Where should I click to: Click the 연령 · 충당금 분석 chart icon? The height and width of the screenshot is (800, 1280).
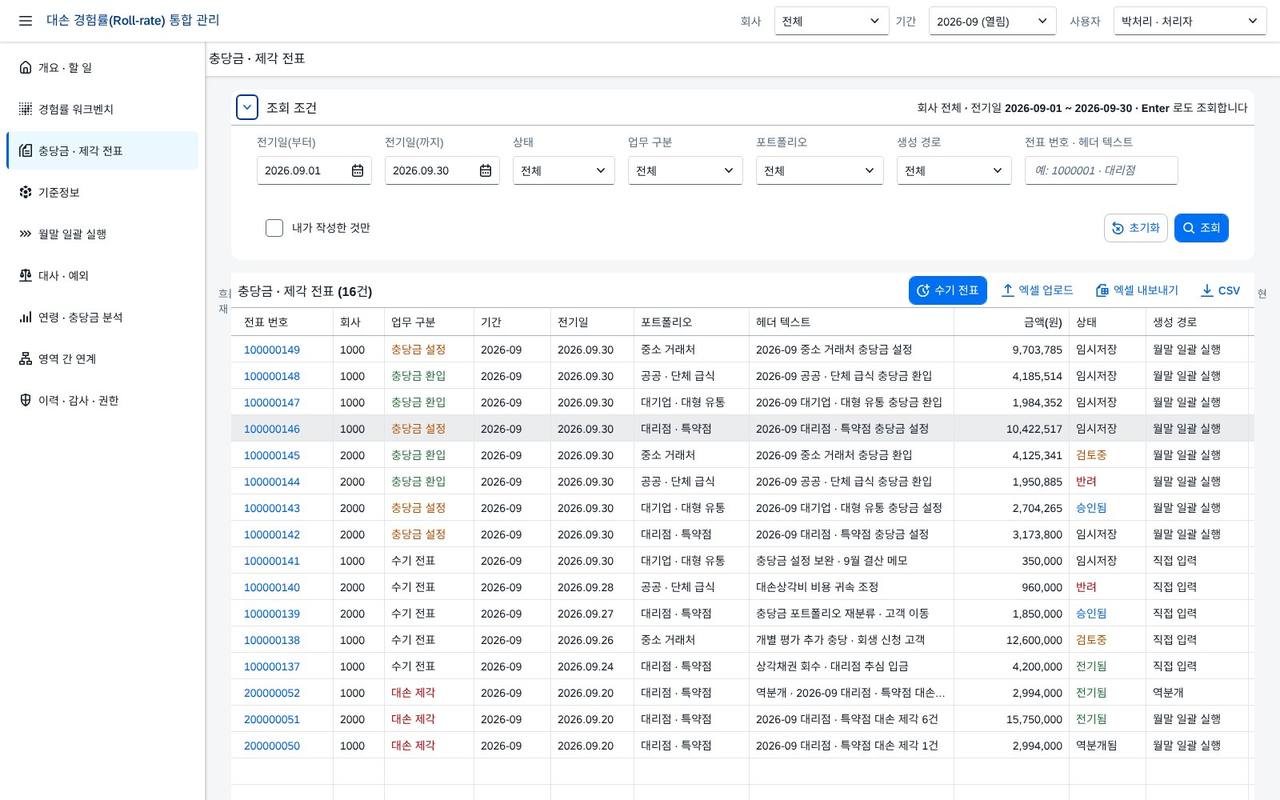pyautogui.click(x=25, y=317)
